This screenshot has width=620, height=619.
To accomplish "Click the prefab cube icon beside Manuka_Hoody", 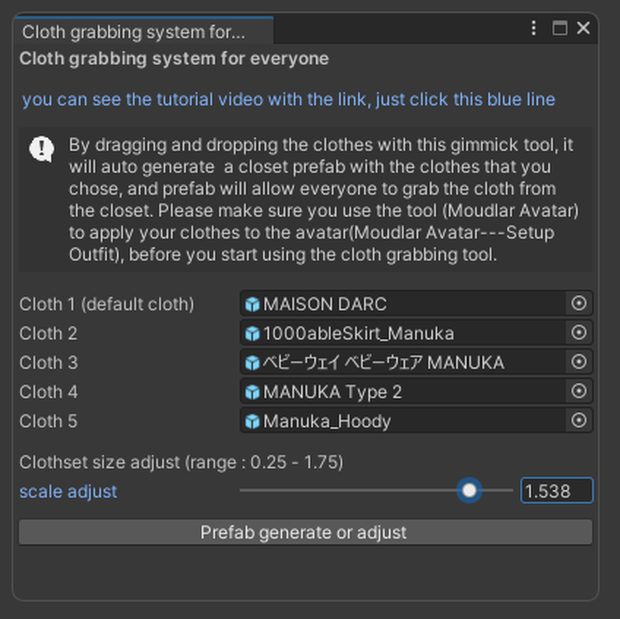I will [252, 421].
